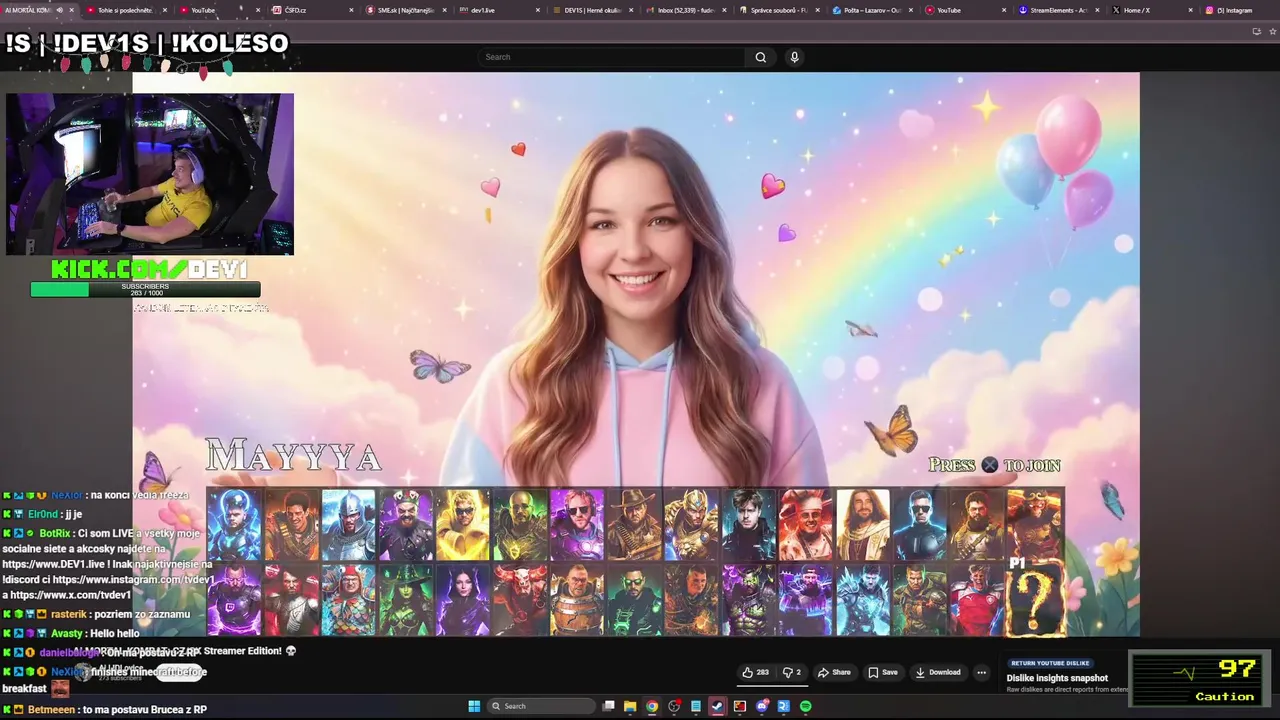Image resolution: width=1280 pixels, height=720 pixels.
Task: Click the Press X to join prompt
Action: pyautogui.click(x=994, y=465)
